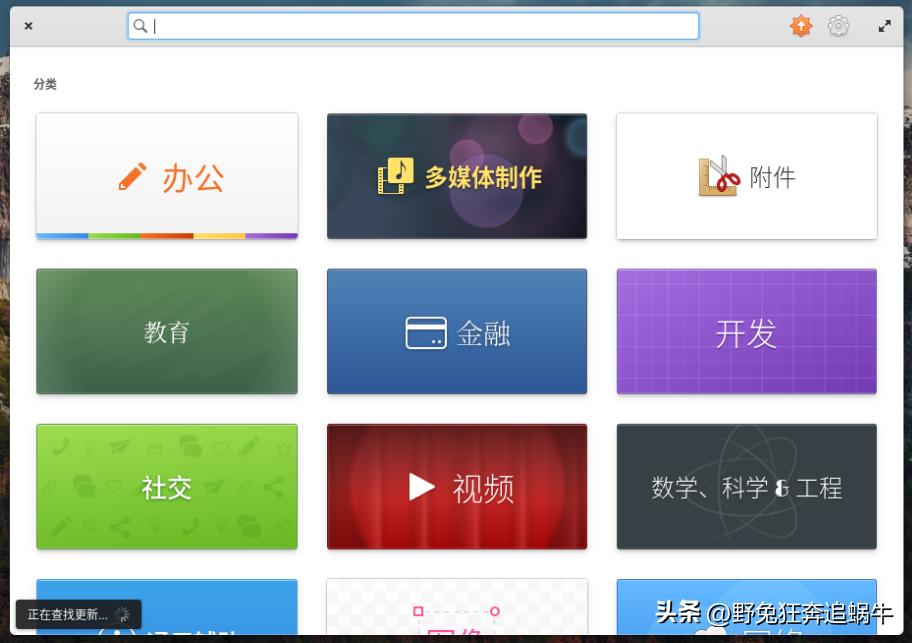This screenshot has width=912, height=643.
Task: Open the 金融 category
Action: [456, 331]
